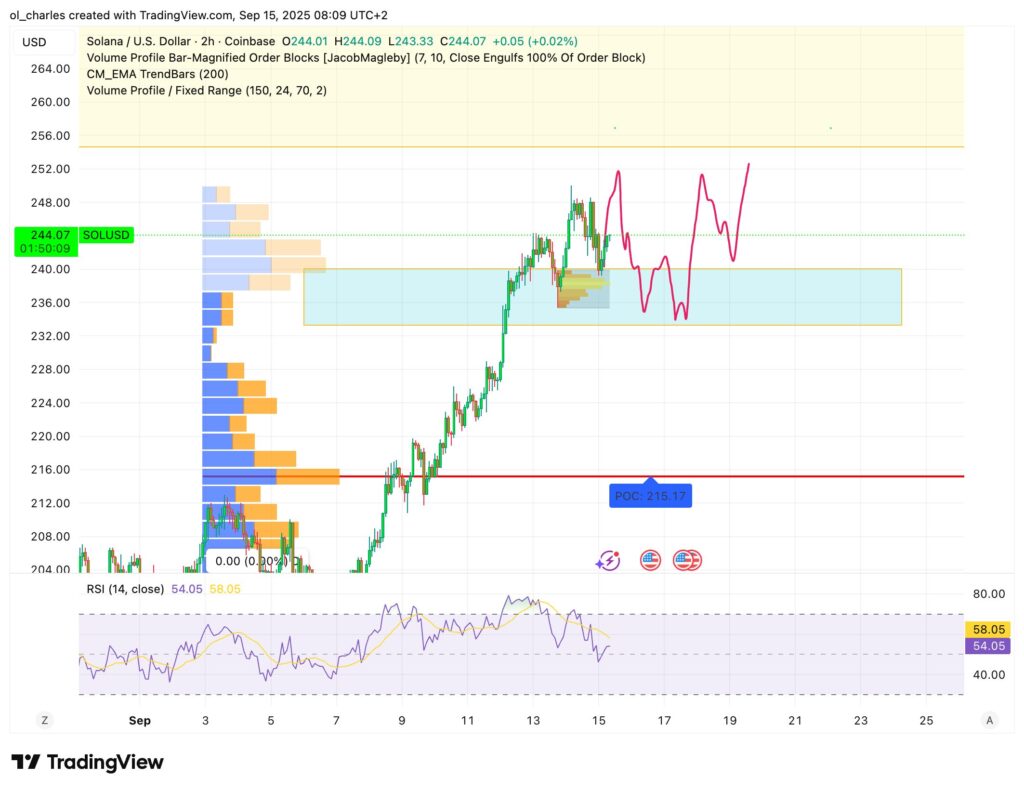Click the A button on the time axis
Screen dimensions: 1024x791
989,720
